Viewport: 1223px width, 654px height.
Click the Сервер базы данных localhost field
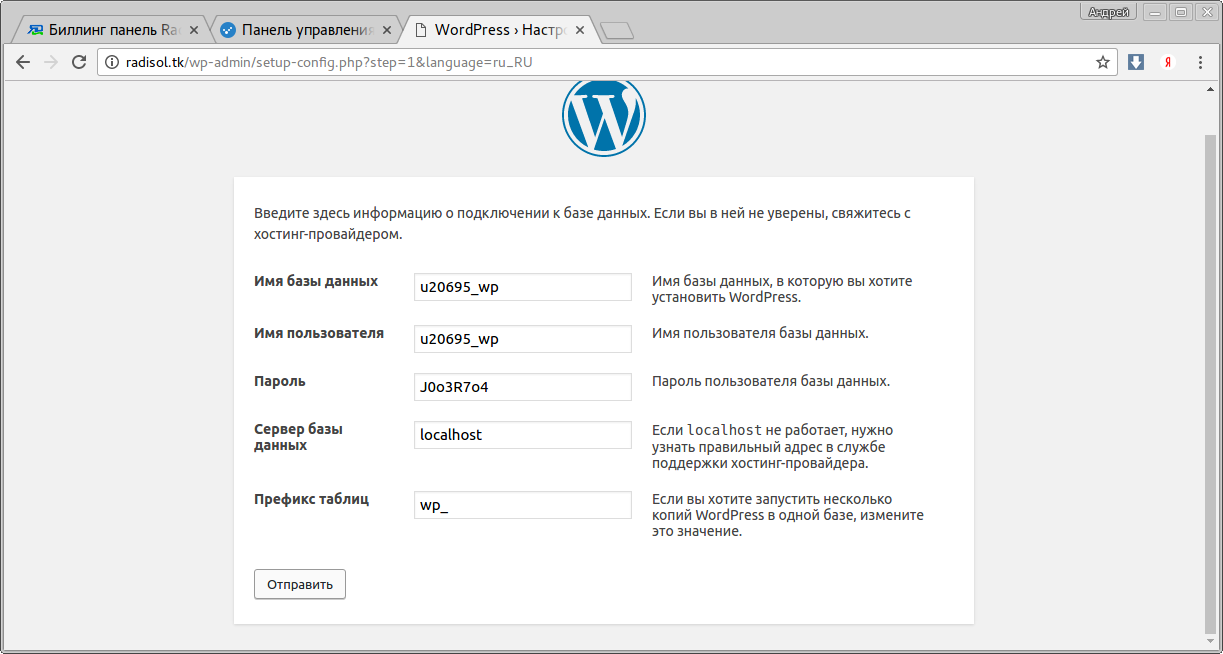523,435
